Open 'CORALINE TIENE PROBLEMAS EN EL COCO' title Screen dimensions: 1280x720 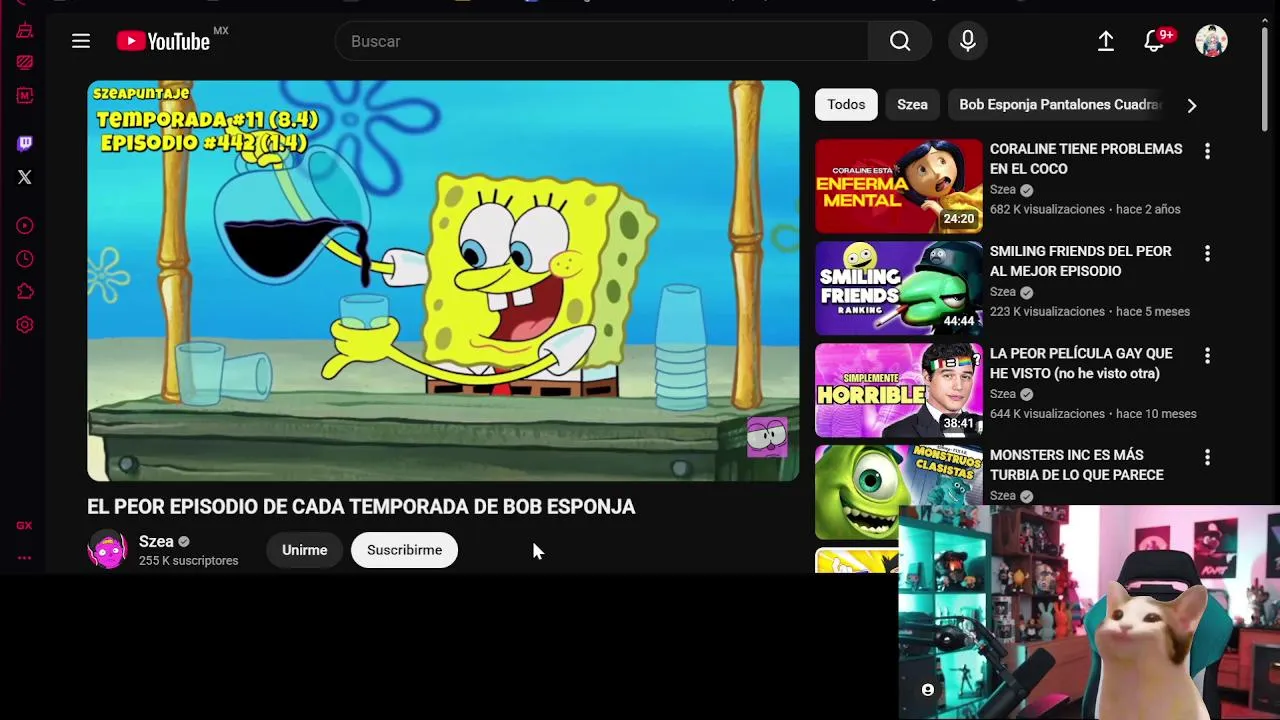(x=1086, y=159)
